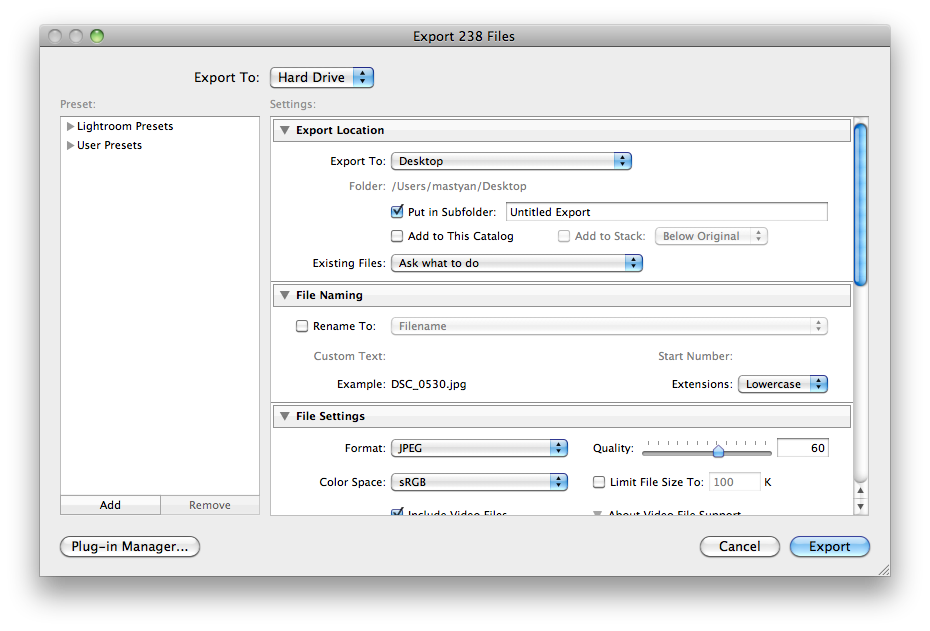Collapse the Export Location section
The width and height of the screenshot is (930, 631).
(285, 130)
